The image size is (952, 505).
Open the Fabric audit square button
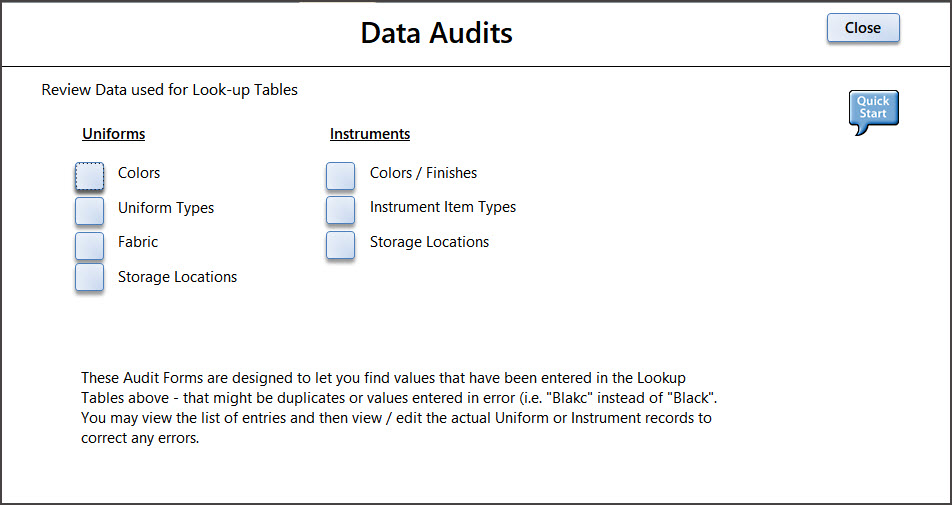click(x=90, y=244)
